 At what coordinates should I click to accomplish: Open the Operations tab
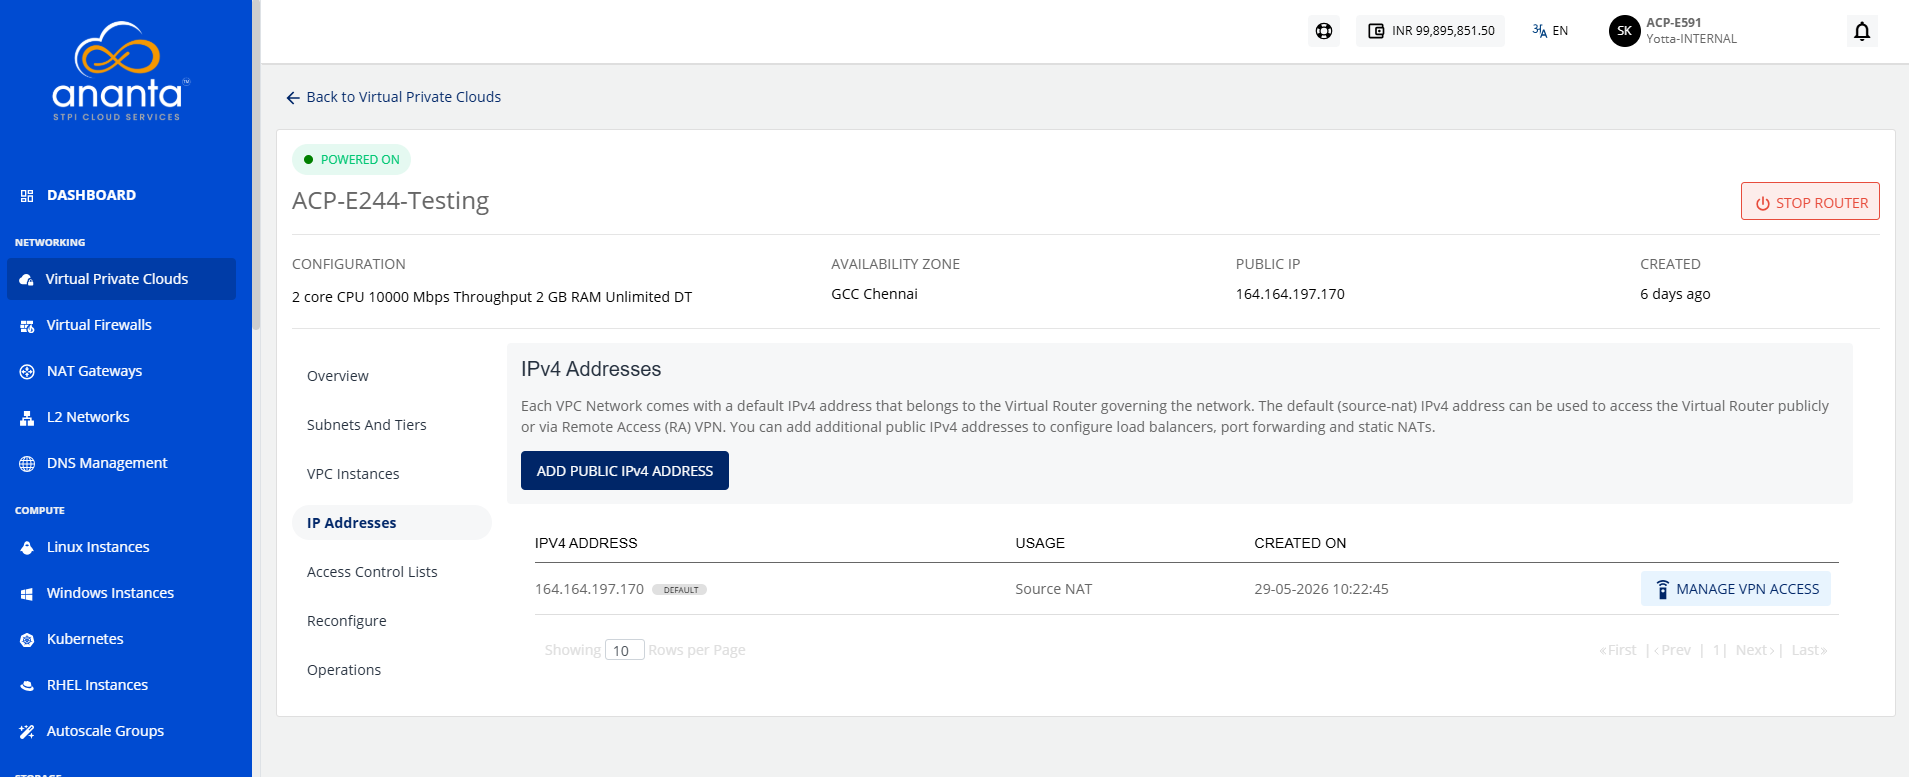pyautogui.click(x=344, y=670)
